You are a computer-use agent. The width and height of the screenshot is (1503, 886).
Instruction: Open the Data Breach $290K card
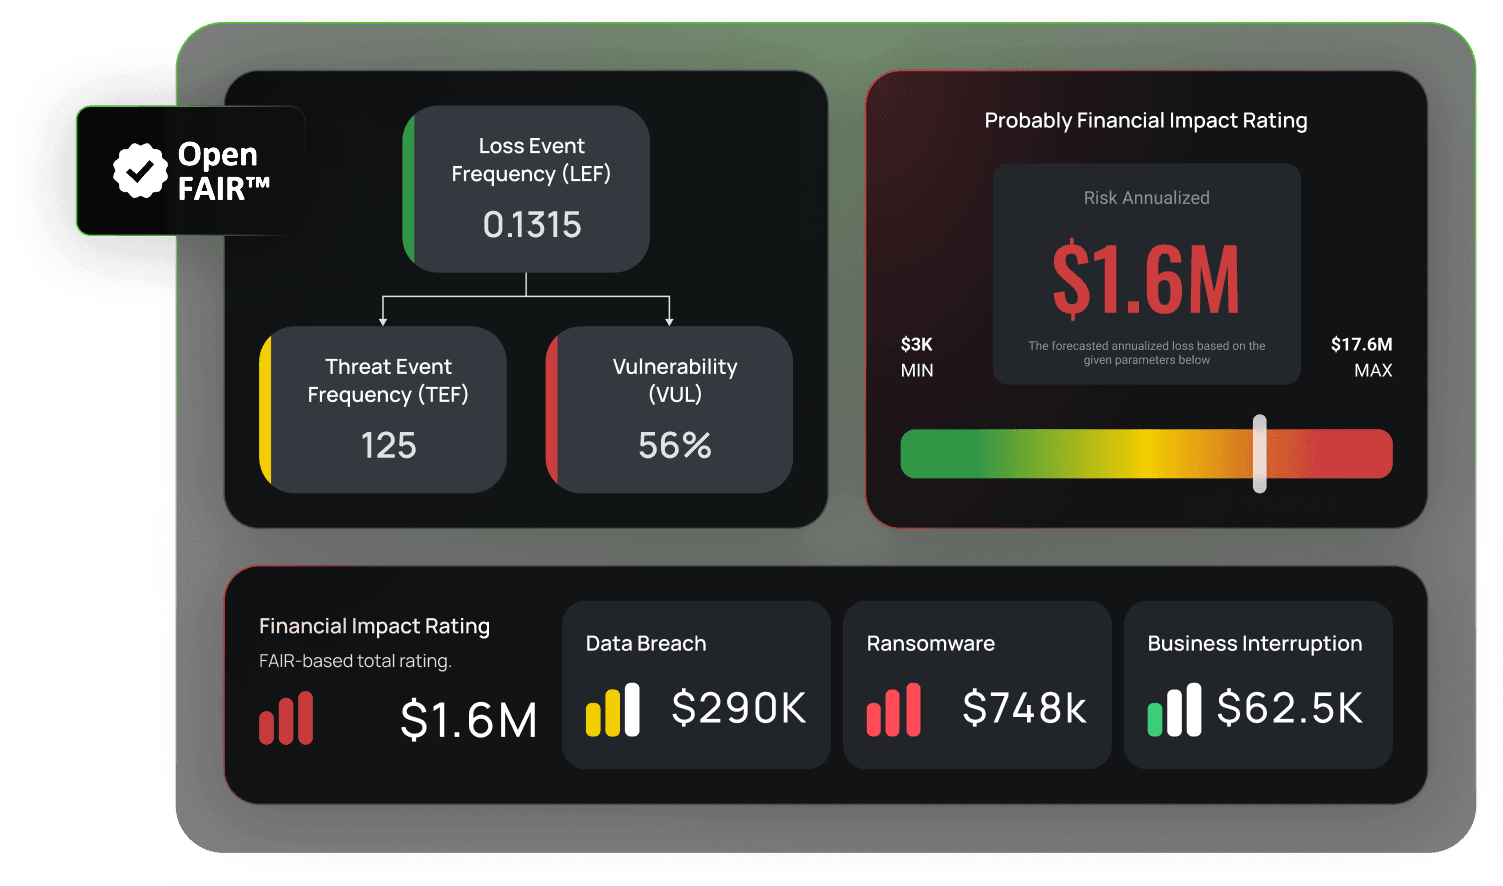(696, 685)
